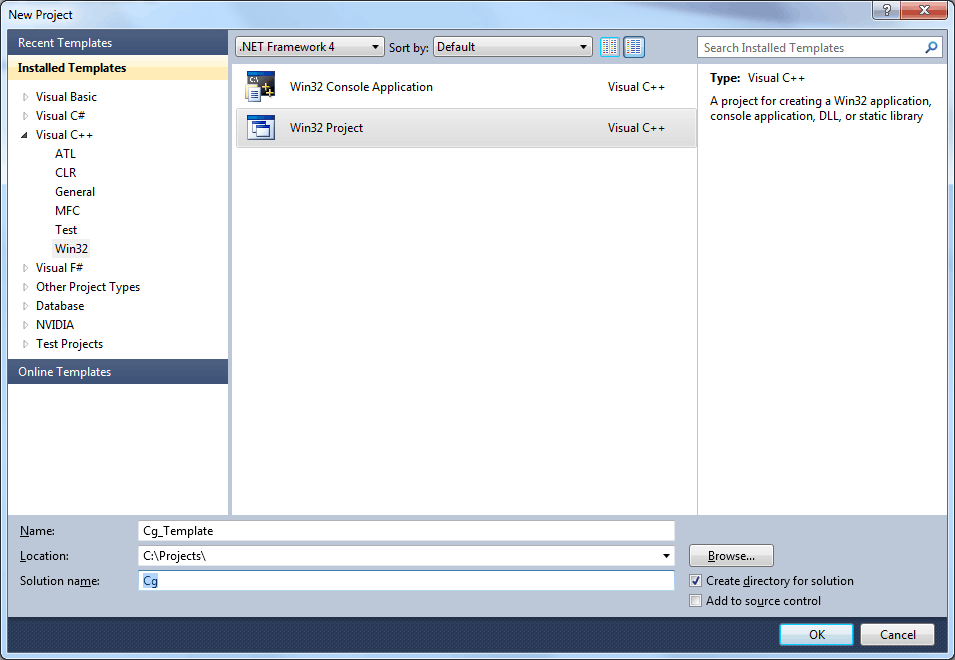Click the Name field with Cg_Template

pyautogui.click(x=406, y=531)
